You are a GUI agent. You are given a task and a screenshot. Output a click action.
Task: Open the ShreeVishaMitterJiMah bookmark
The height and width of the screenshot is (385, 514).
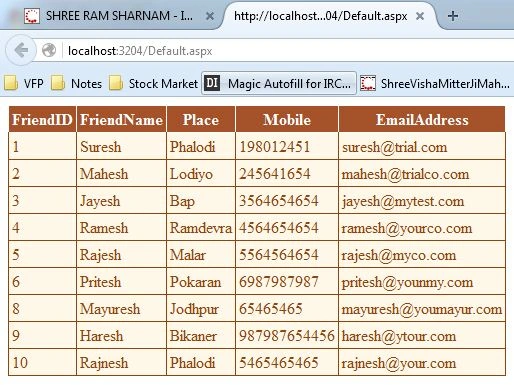[x=435, y=83]
